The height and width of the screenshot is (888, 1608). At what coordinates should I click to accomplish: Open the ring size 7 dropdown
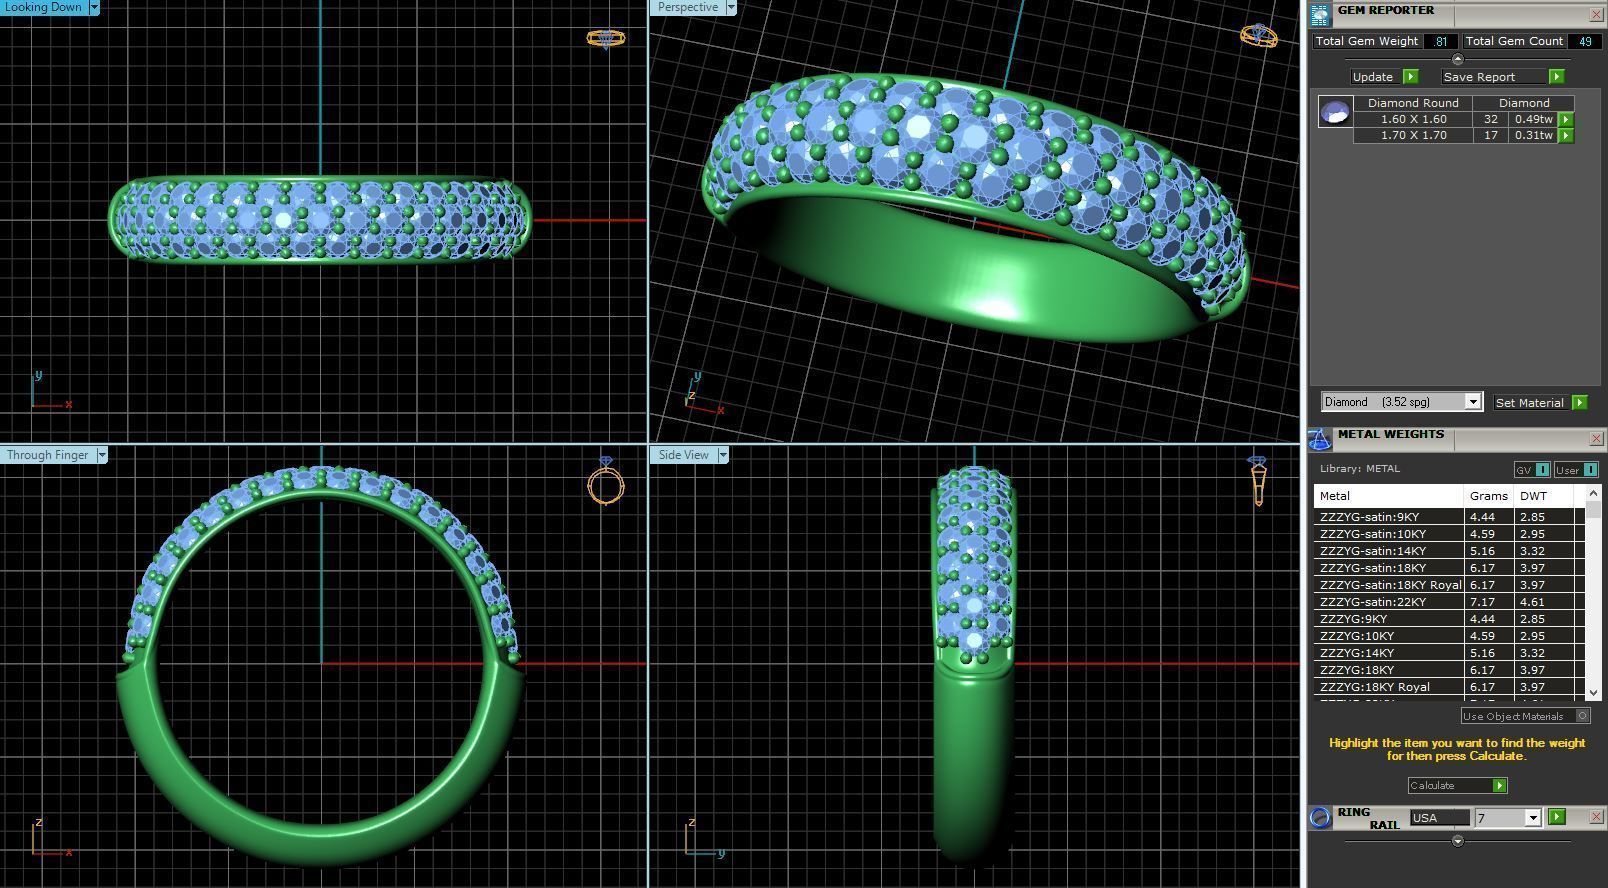[1532, 818]
